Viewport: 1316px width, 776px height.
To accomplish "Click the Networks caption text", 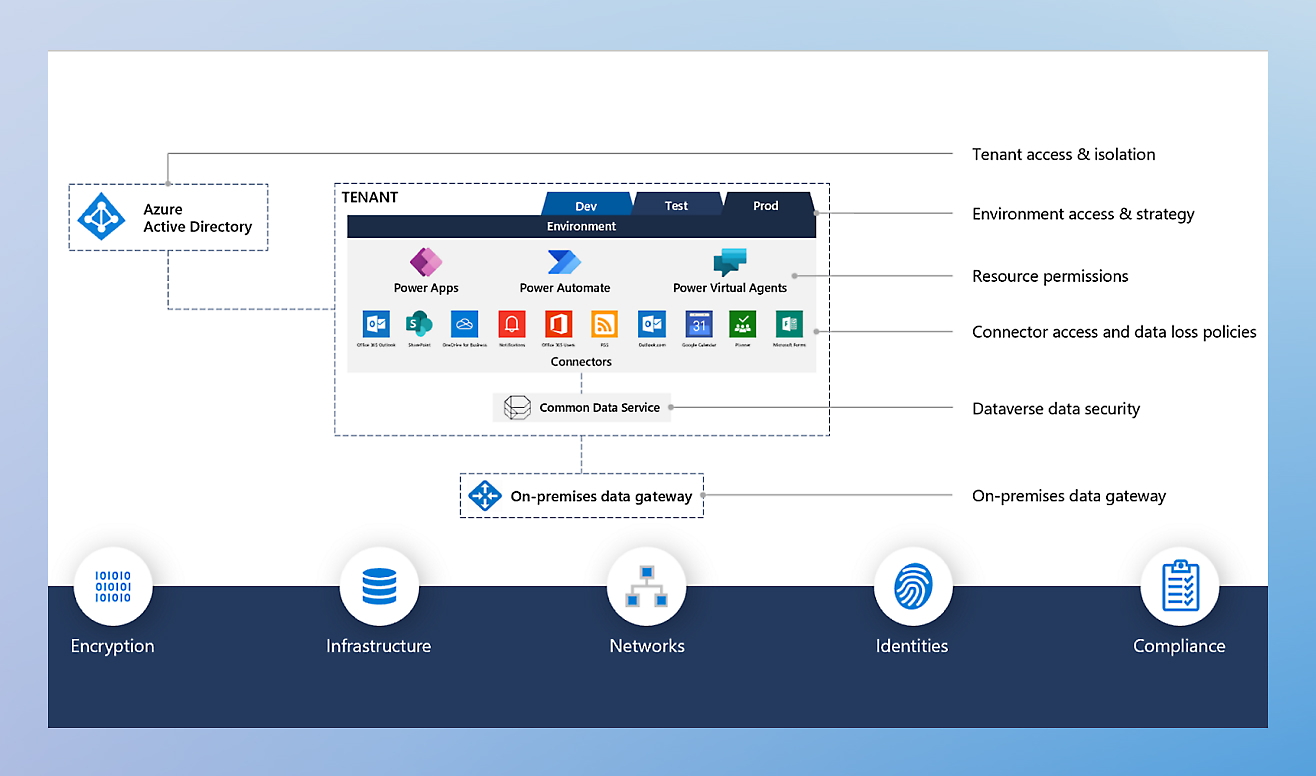I will point(647,646).
